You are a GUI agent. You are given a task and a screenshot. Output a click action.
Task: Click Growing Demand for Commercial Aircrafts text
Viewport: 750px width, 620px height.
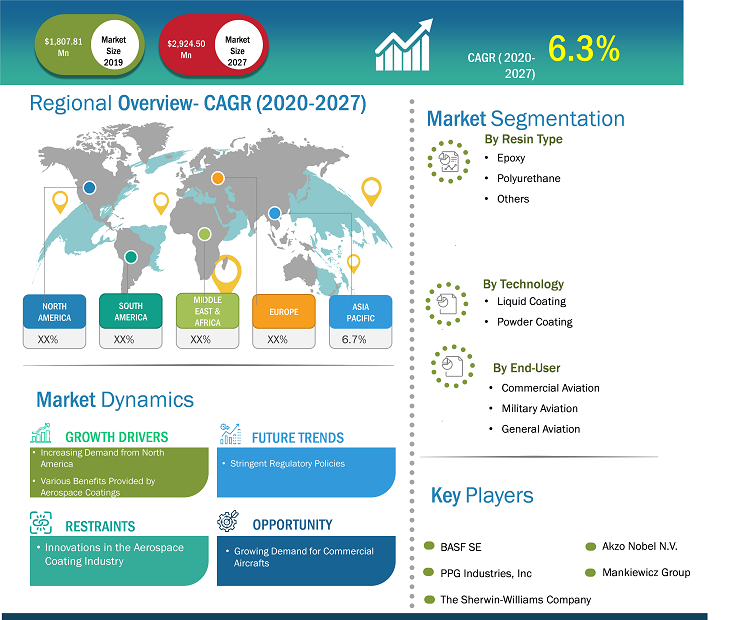pos(303,557)
